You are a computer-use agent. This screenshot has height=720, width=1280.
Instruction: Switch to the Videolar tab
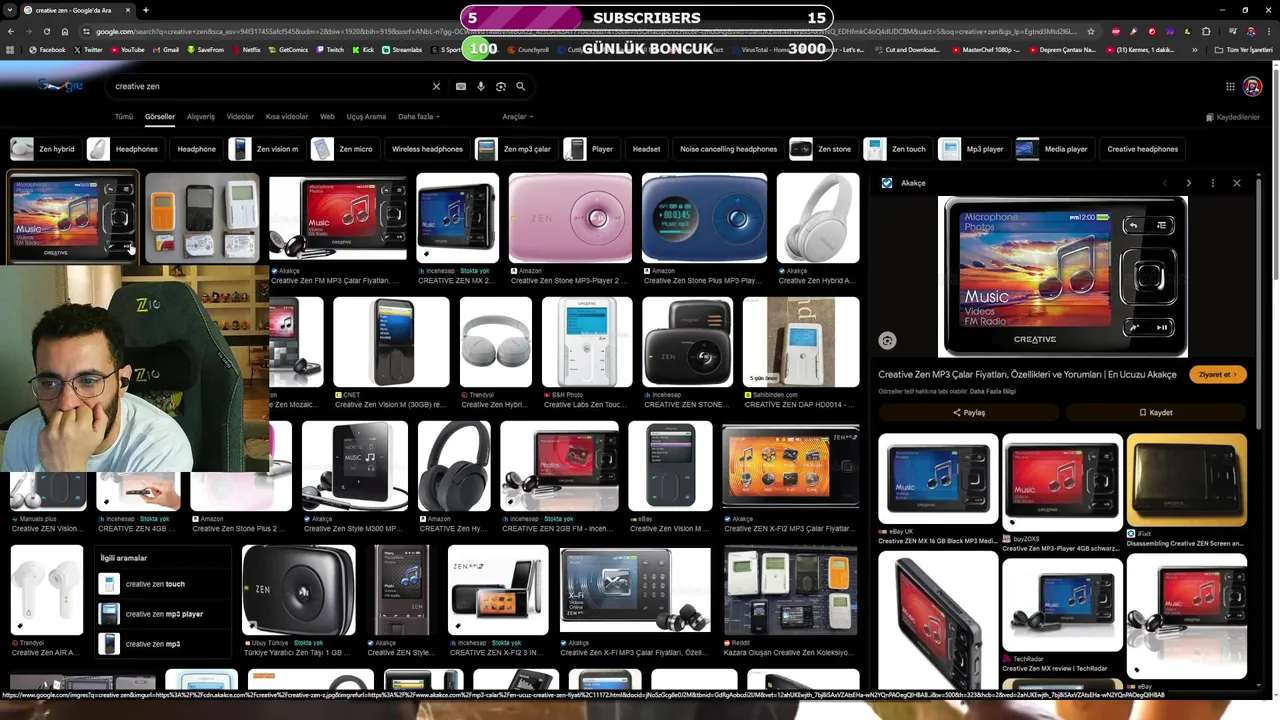tap(240, 117)
